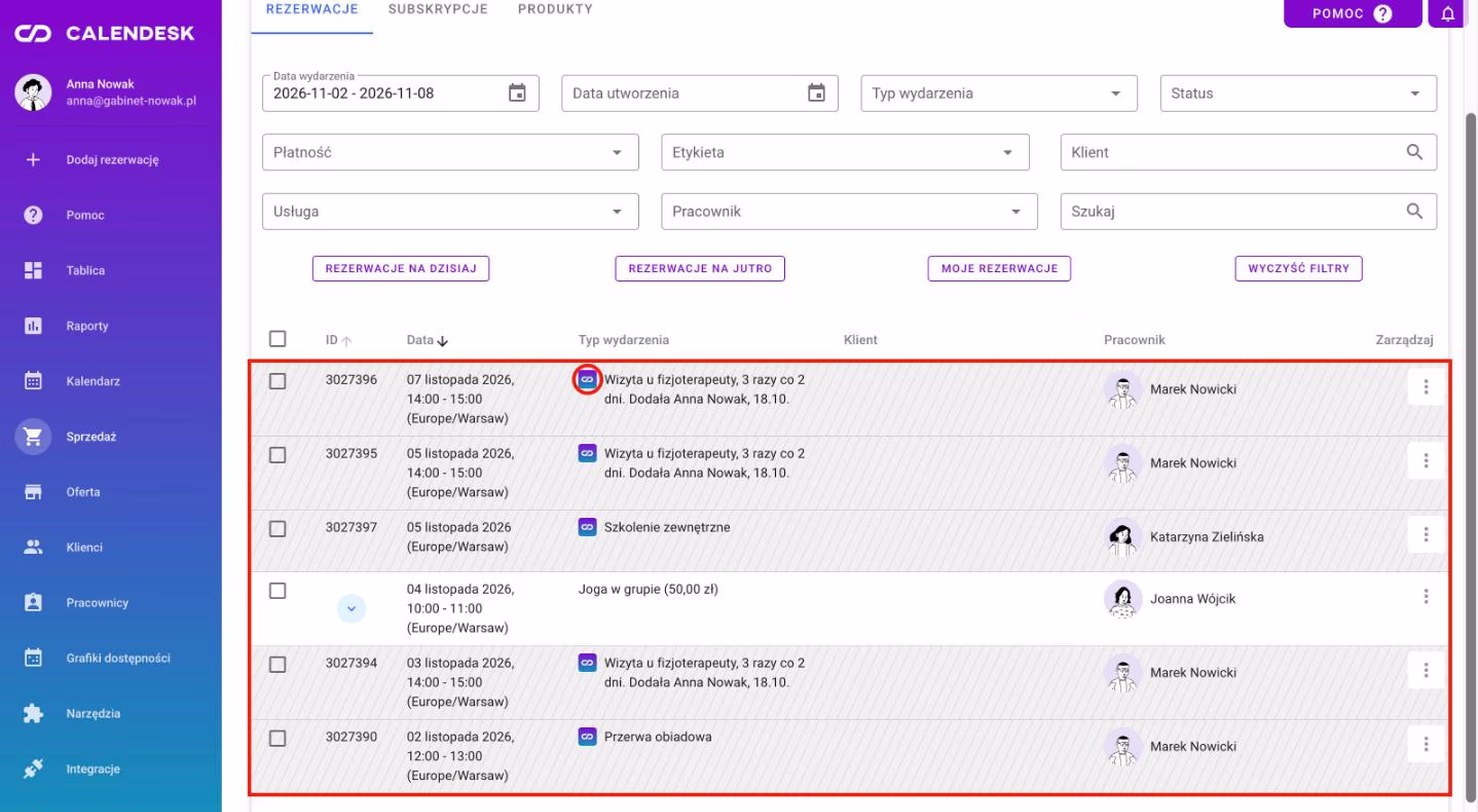Click the Wyczyść filtry button
Screen dimensions: 1478x812
1299,268
